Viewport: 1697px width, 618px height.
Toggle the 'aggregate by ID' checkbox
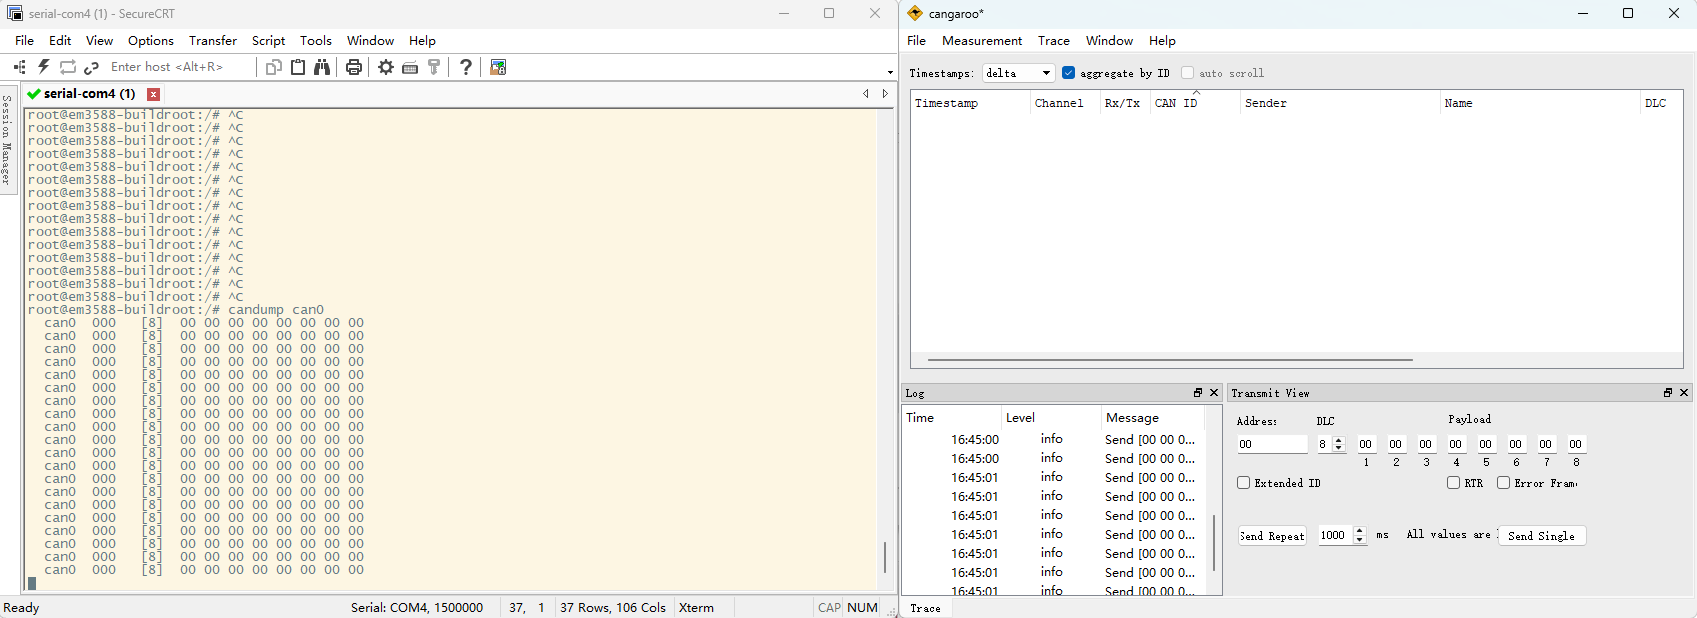pyautogui.click(x=1068, y=73)
